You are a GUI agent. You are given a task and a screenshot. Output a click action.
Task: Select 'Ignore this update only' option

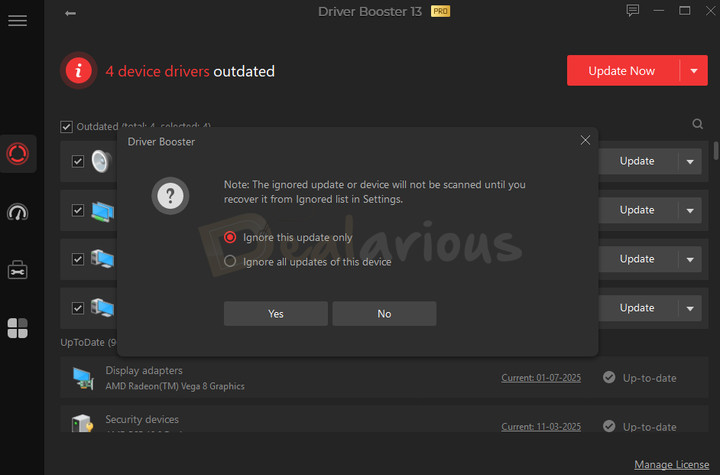coord(231,237)
